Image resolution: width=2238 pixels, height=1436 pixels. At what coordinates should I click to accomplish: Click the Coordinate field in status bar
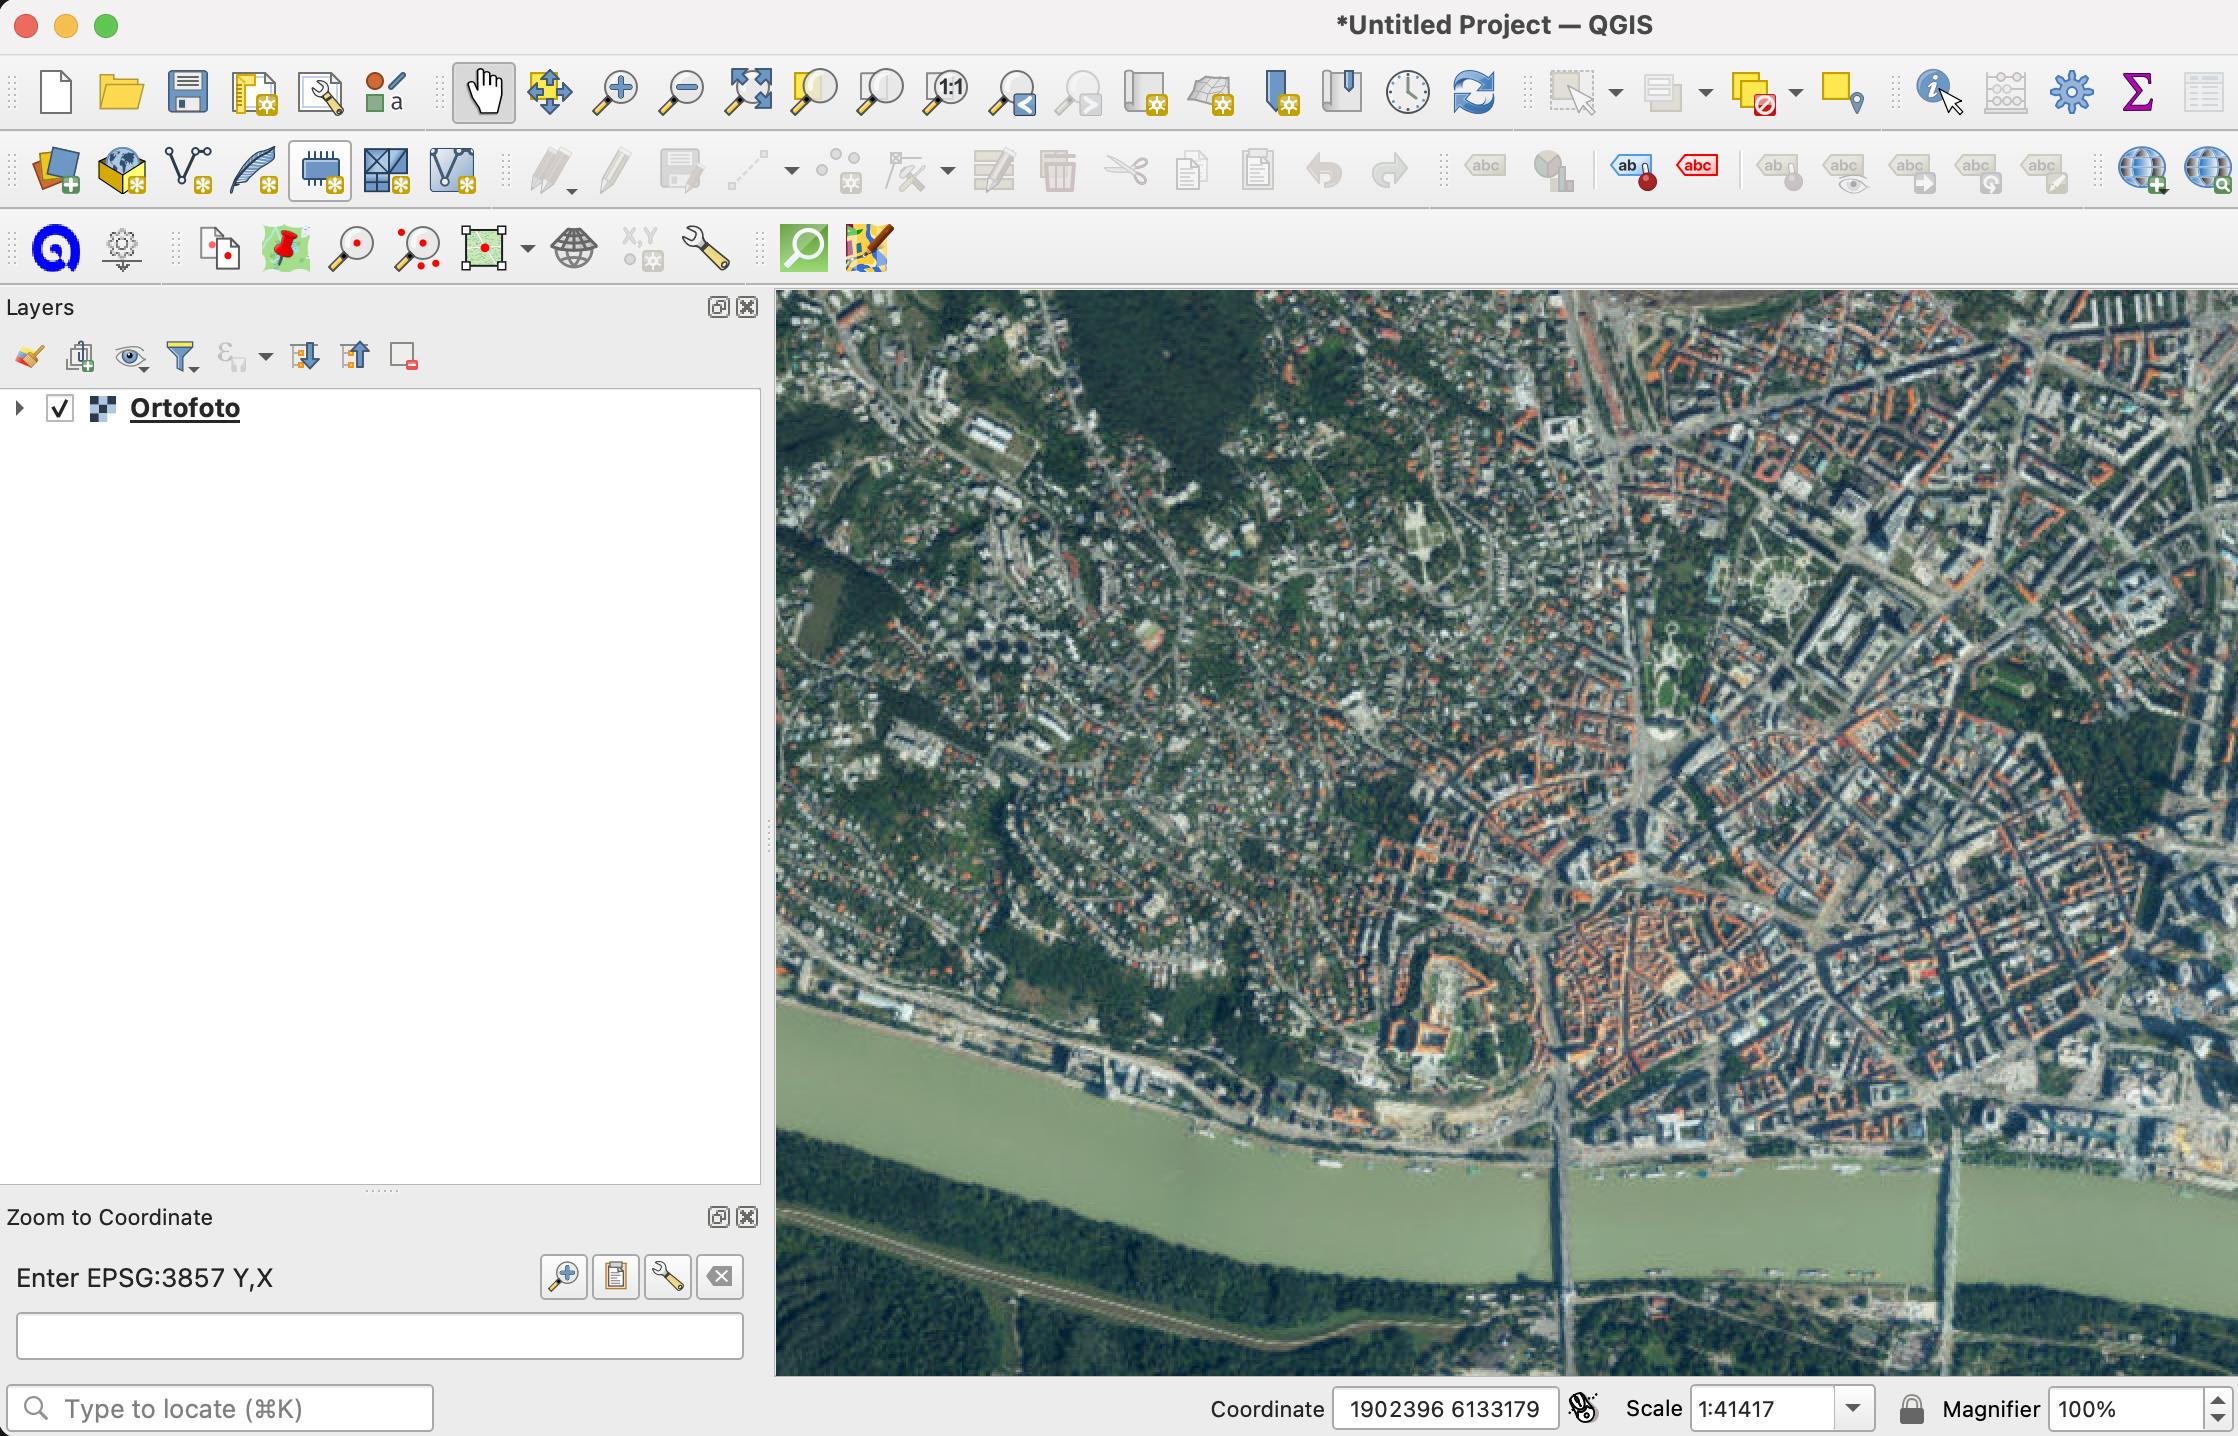point(1445,1409)
